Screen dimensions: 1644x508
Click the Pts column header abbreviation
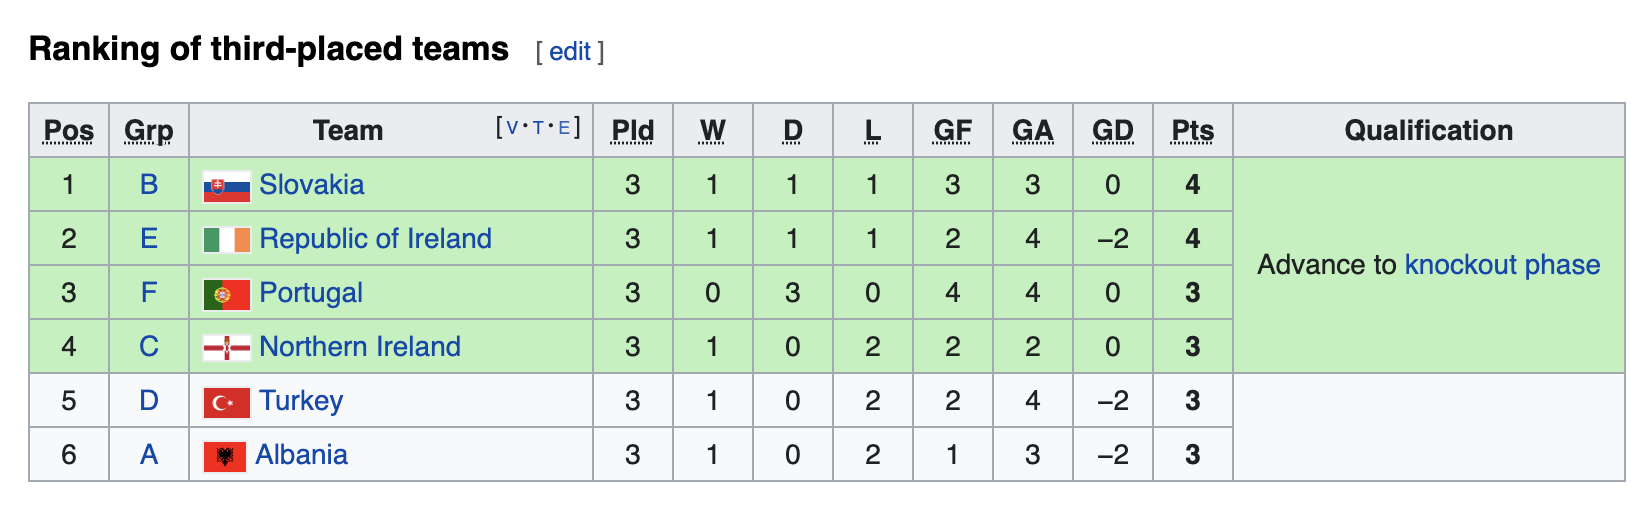click(1192, 131)
